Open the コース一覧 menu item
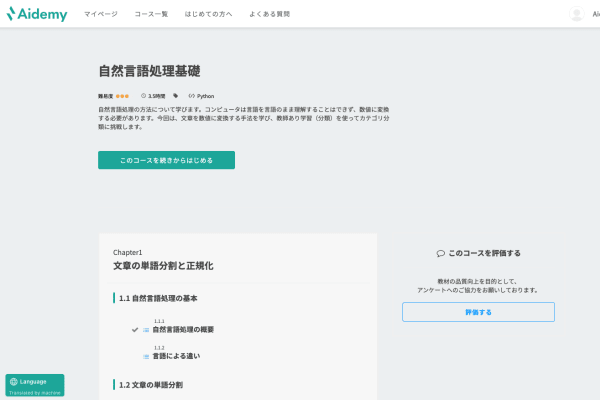Viewport: 600px width, 400px height. [151, 14]
